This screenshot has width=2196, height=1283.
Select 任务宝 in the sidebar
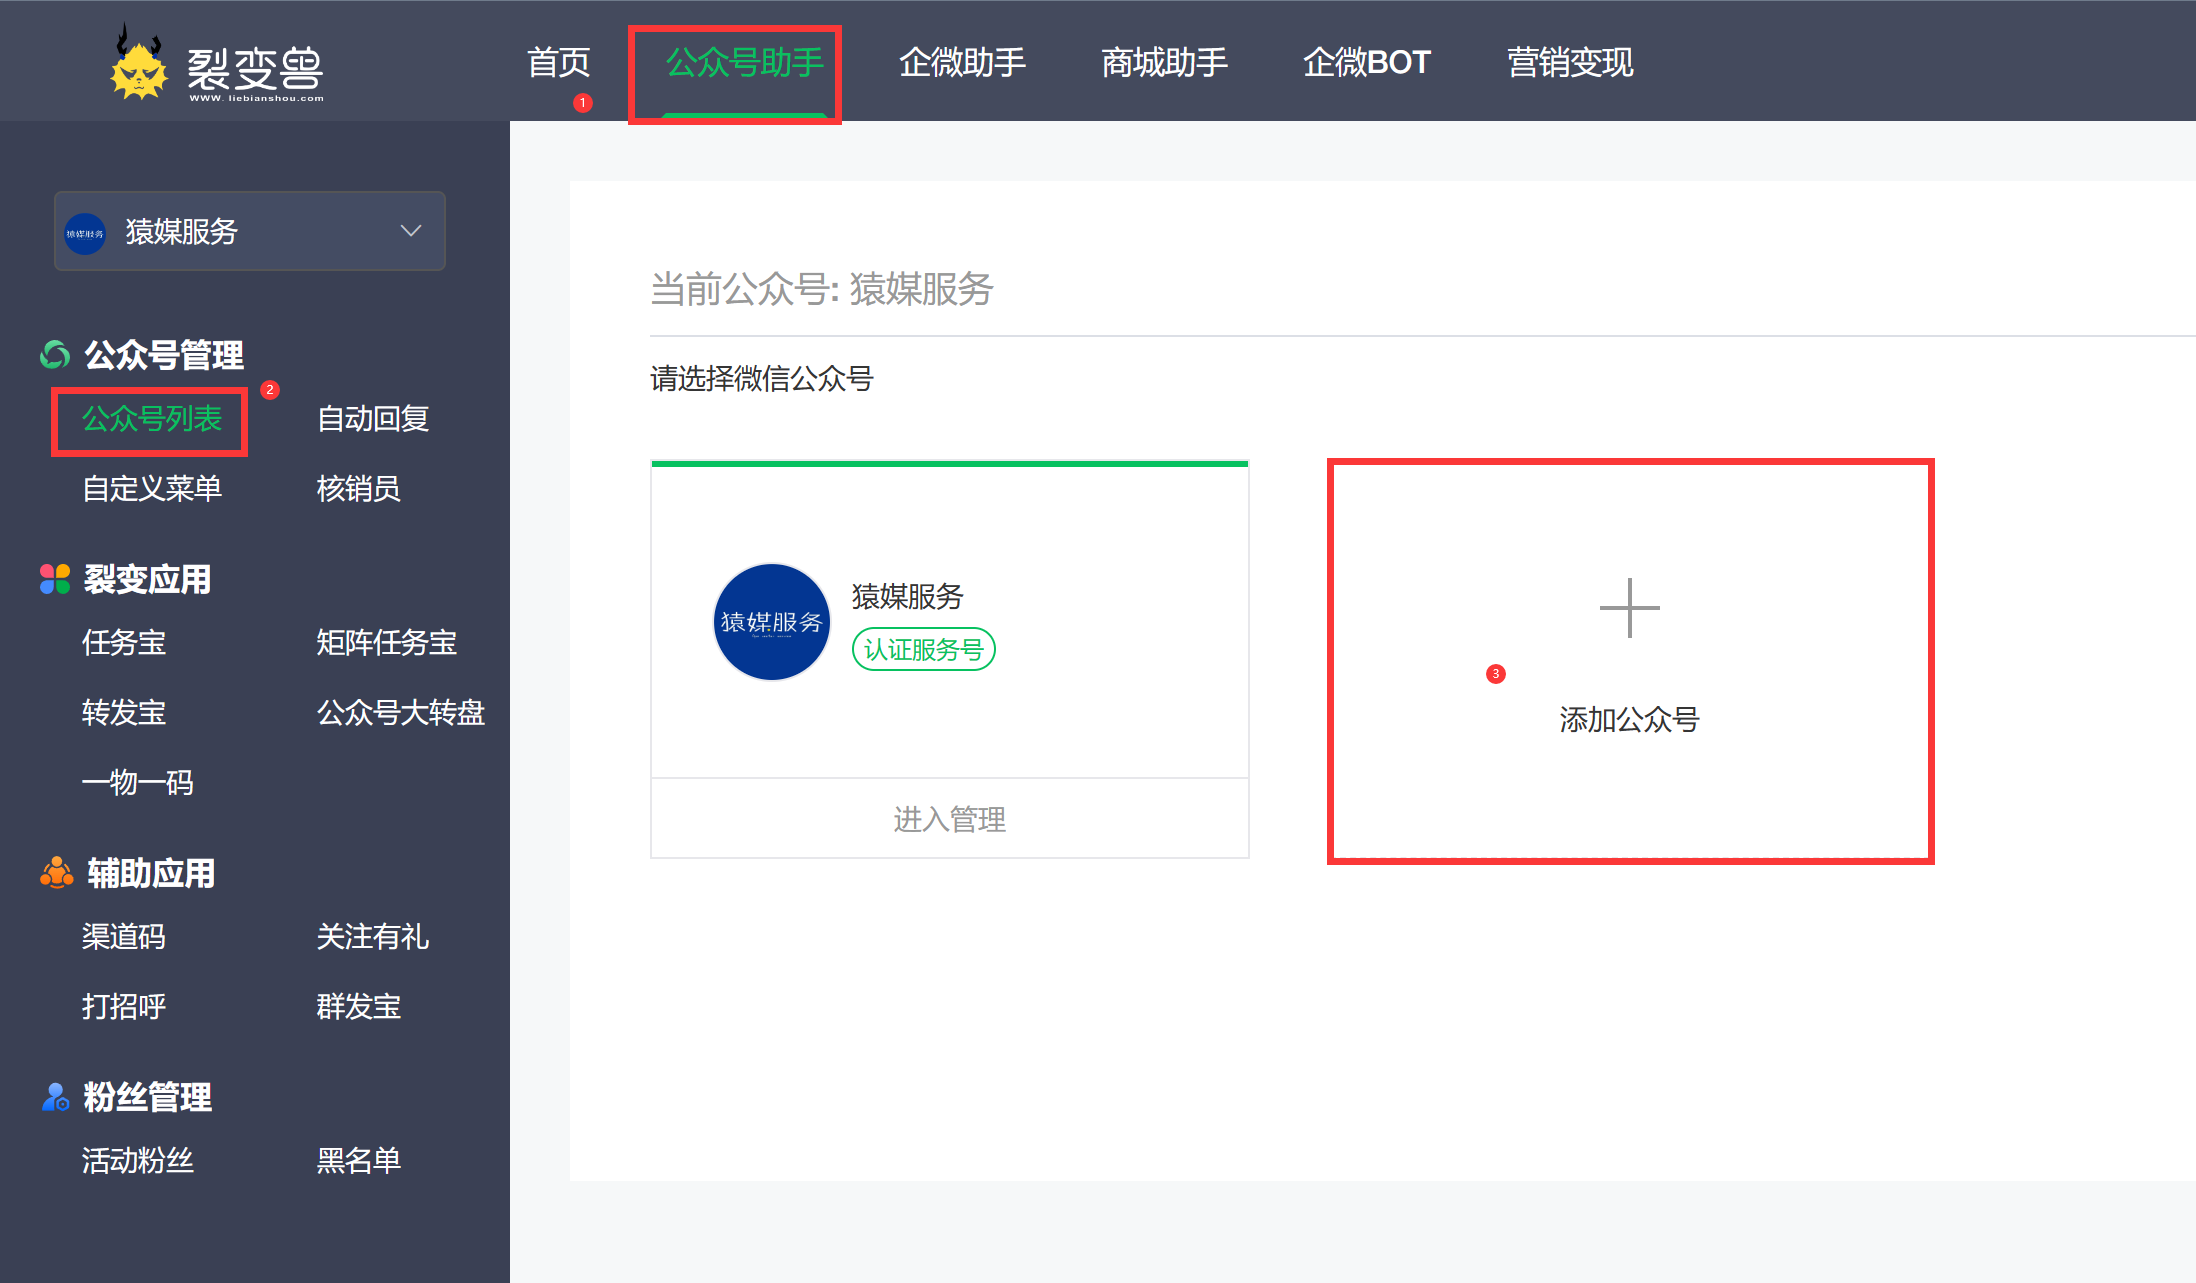point(123,643)
